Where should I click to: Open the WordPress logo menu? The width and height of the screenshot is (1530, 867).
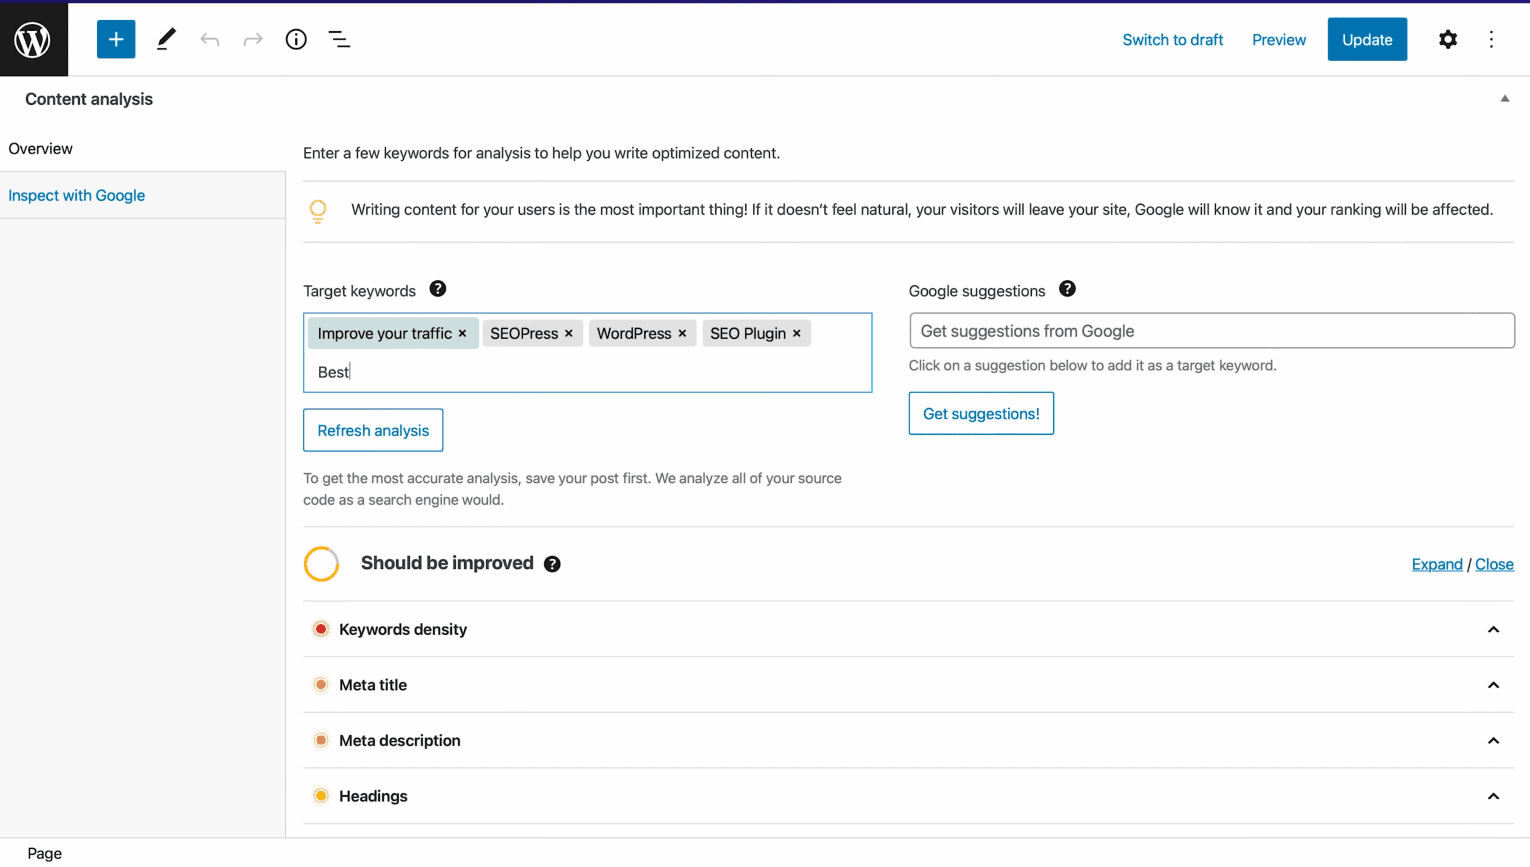click(33, 40)
